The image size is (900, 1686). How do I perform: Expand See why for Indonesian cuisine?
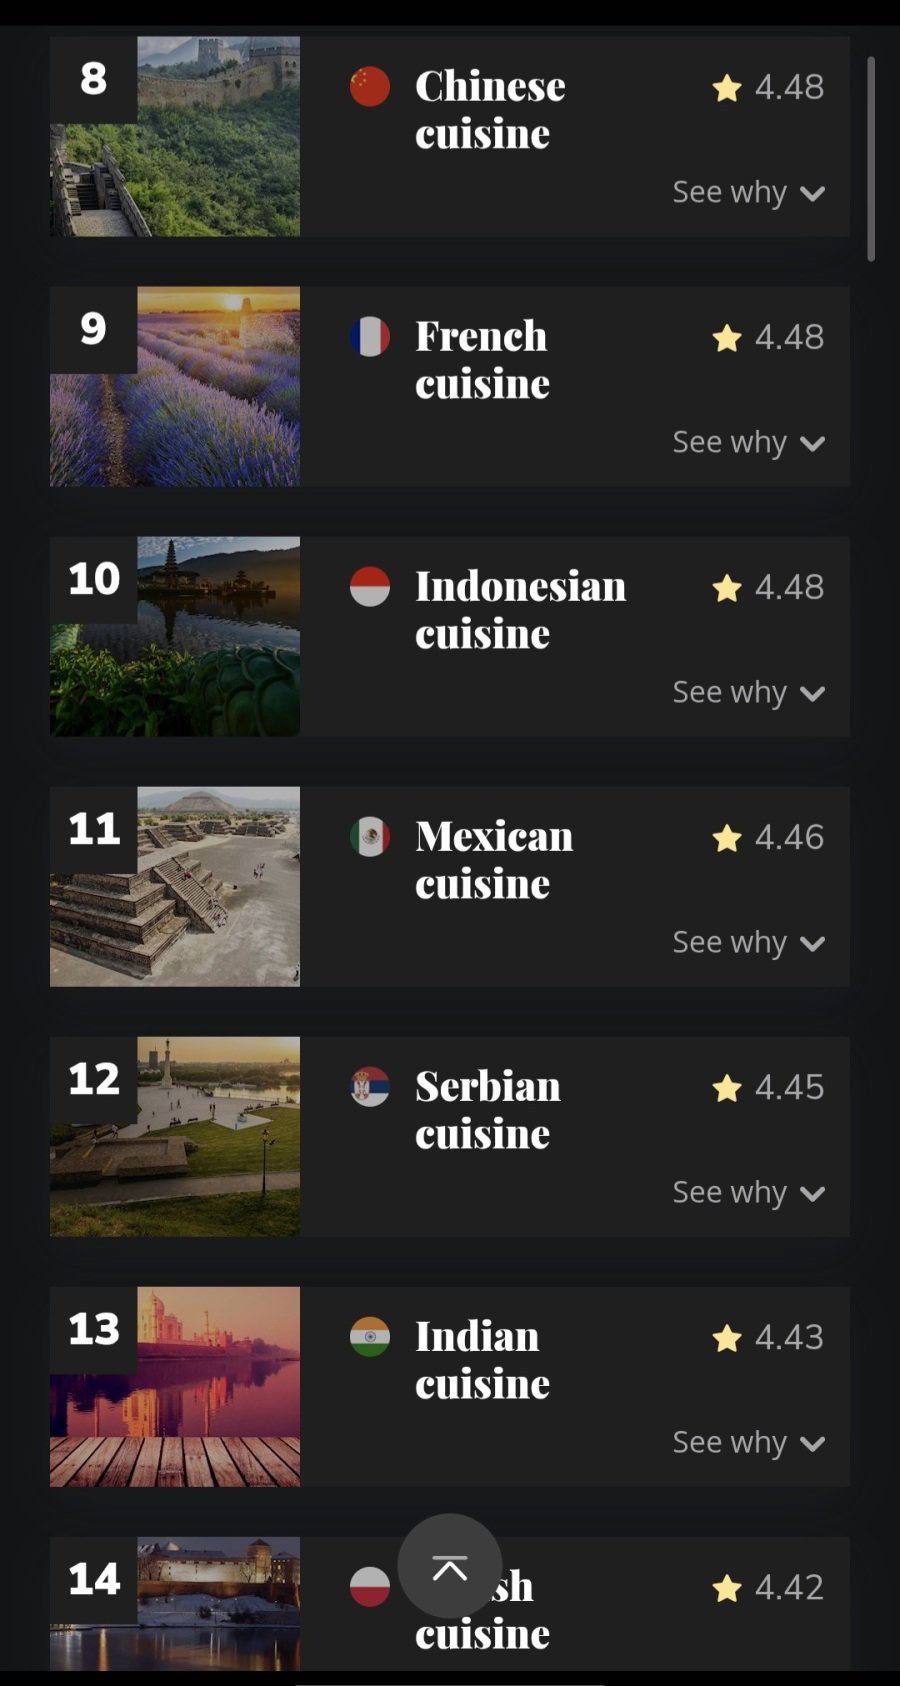748,692
